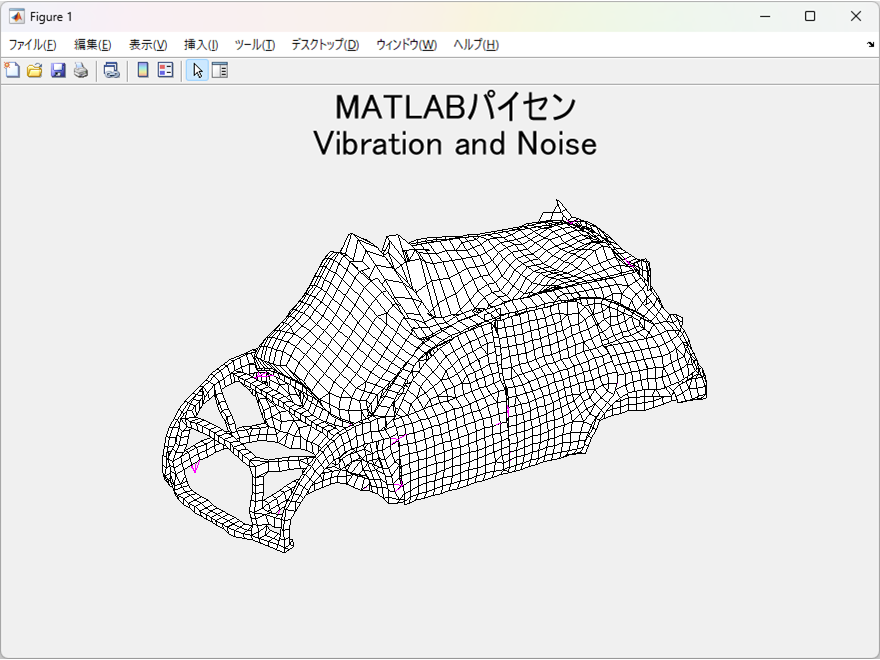Click the Link Plot toolbar icon
Viewport: 880px width, 660px height.
(x=112, y=70)
